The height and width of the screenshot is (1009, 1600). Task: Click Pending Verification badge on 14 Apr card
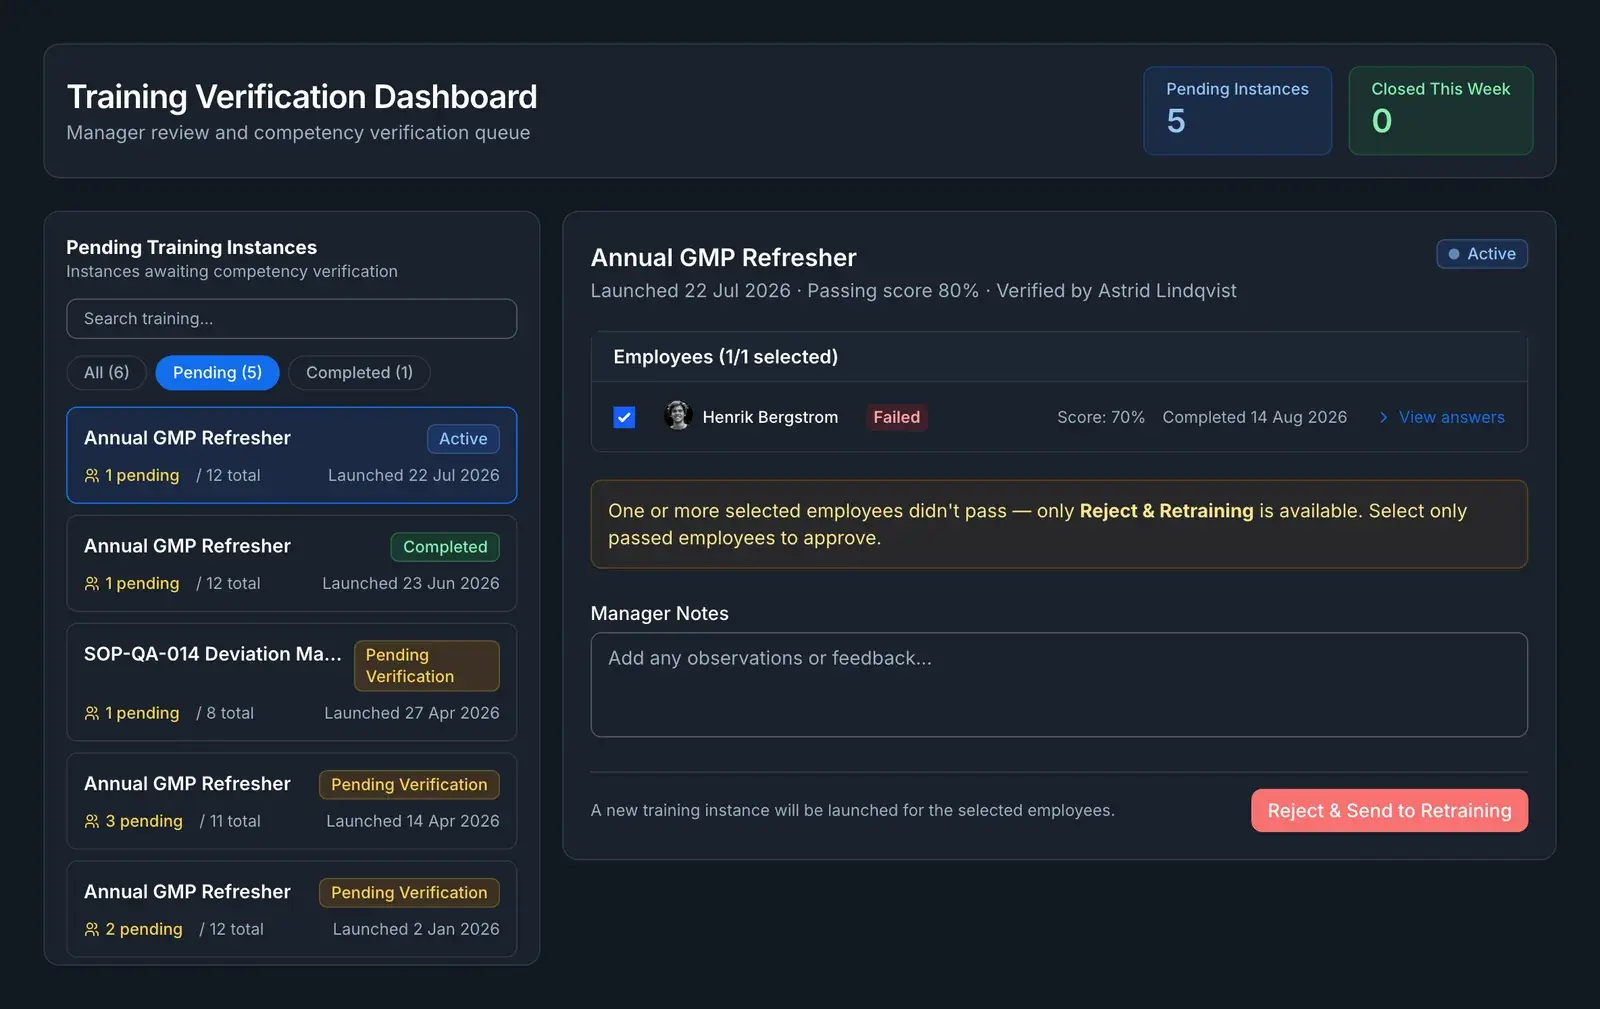(x=409, y=785)
